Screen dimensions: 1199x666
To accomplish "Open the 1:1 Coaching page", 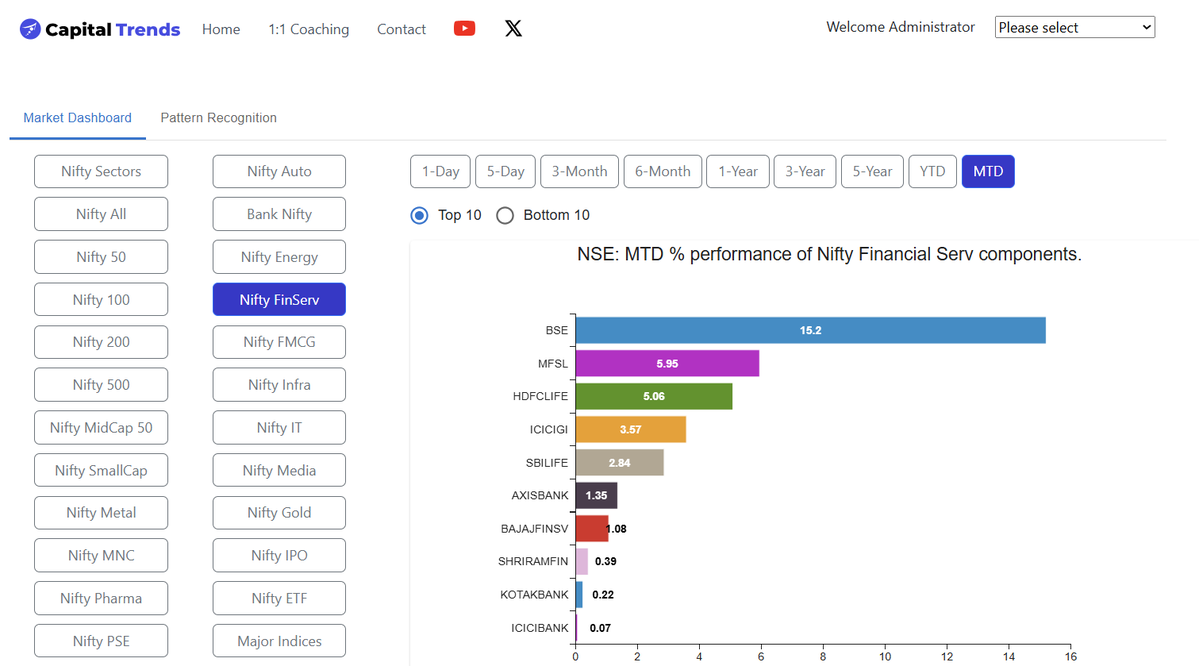I will coord(309,29).
